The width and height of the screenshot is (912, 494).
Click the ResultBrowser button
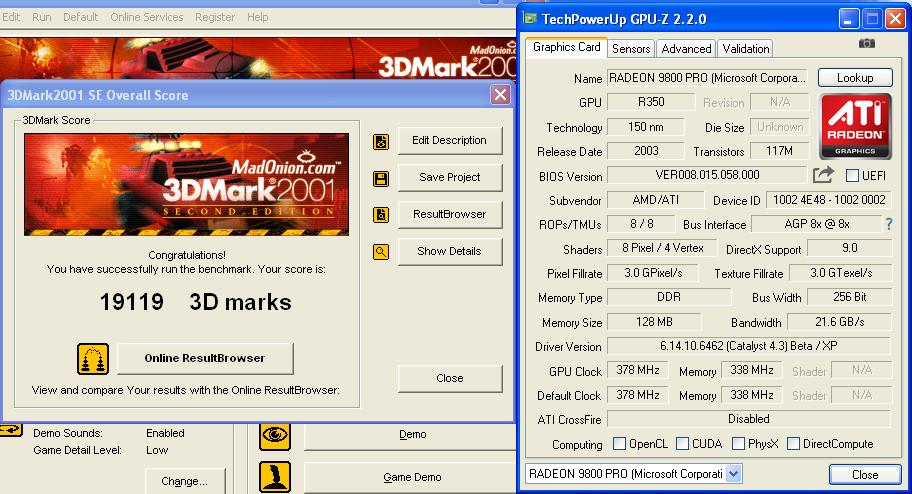pos(450,214)
